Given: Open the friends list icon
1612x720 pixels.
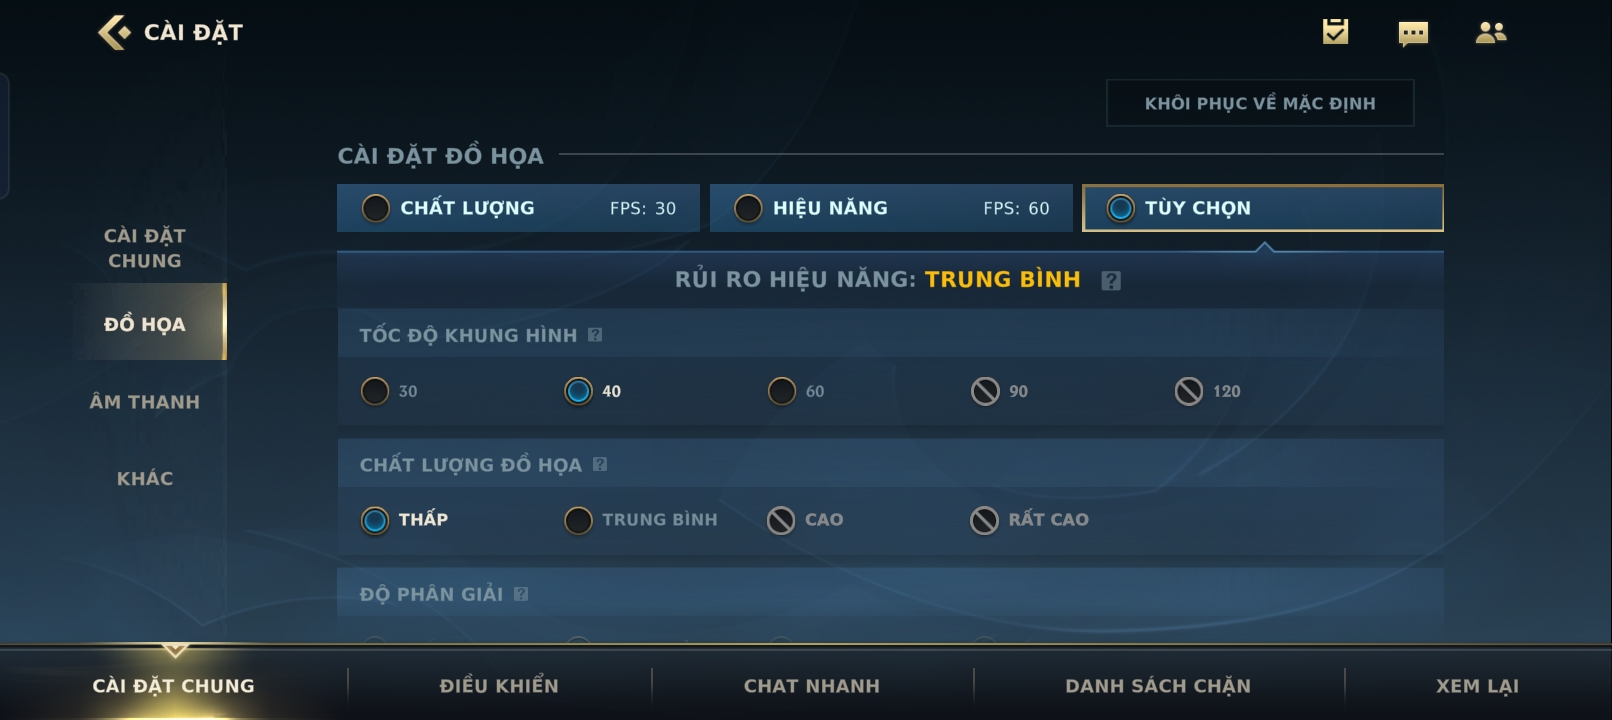Looking at the screenshot, I should click(1490, 33).
